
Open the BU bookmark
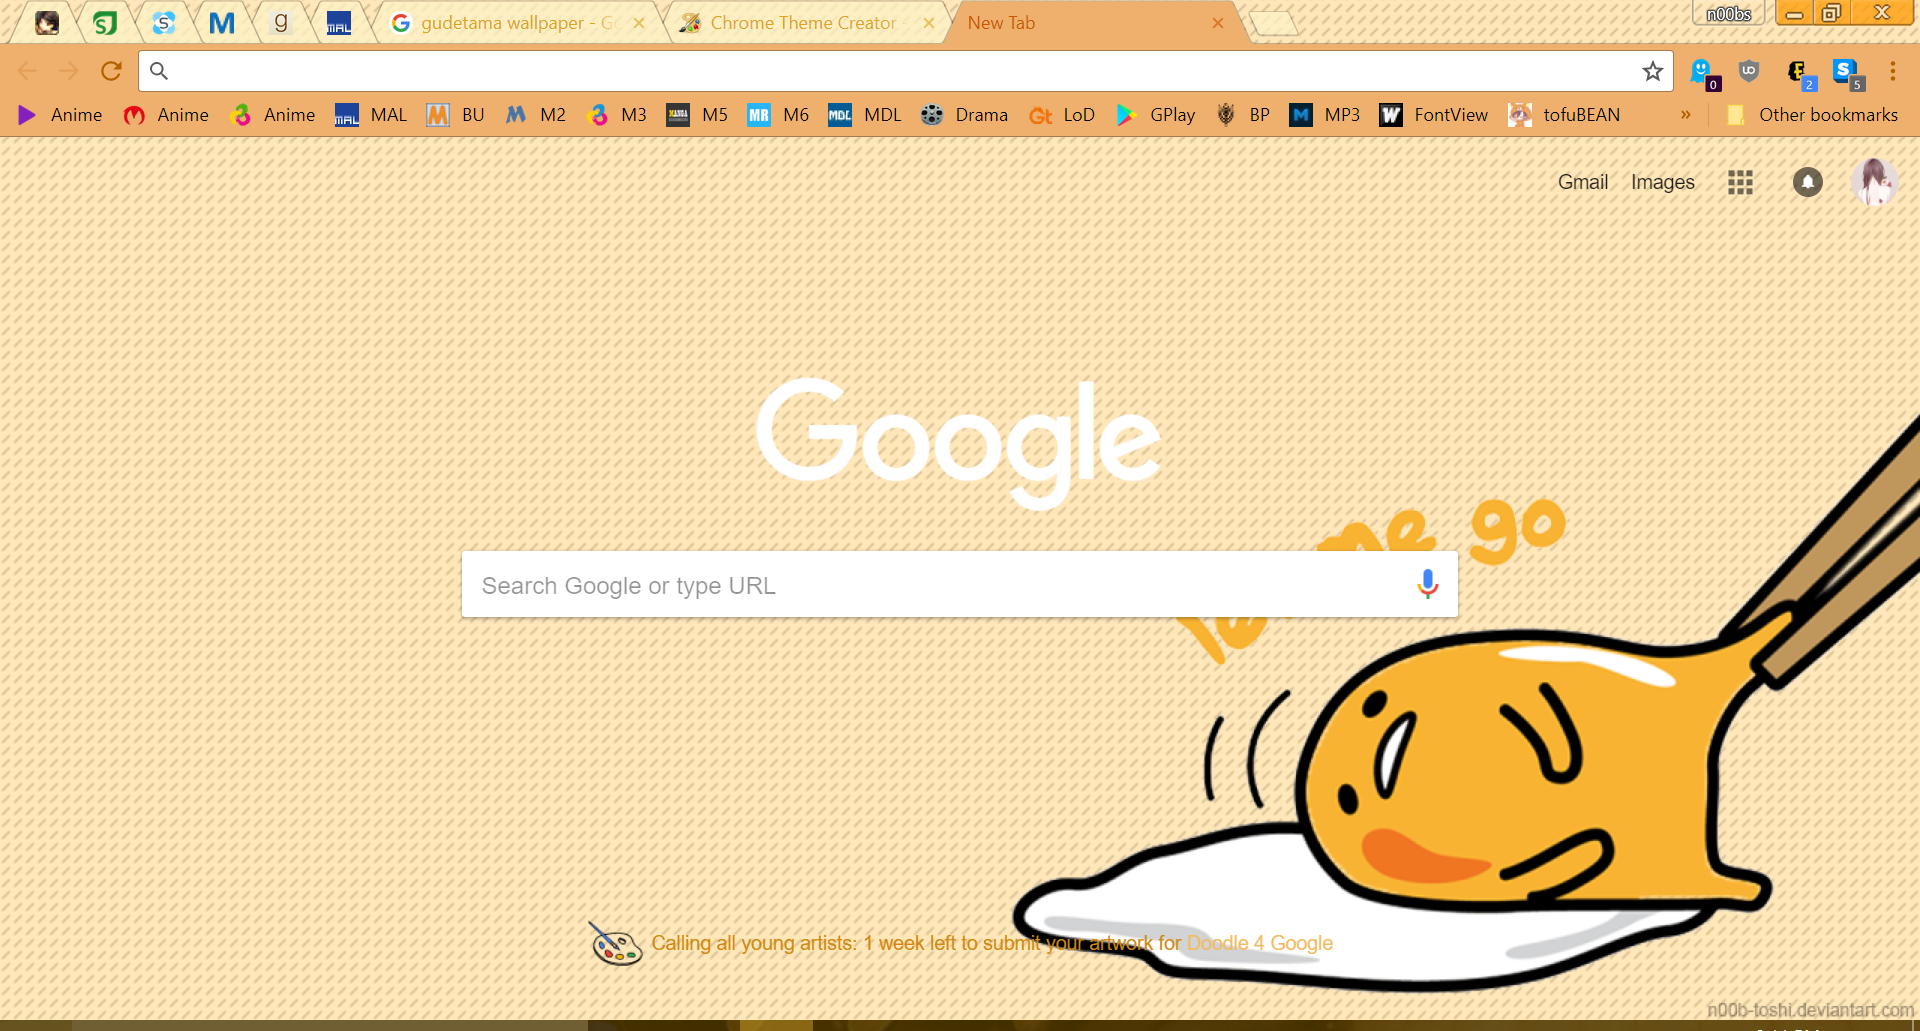click(455, 115)
